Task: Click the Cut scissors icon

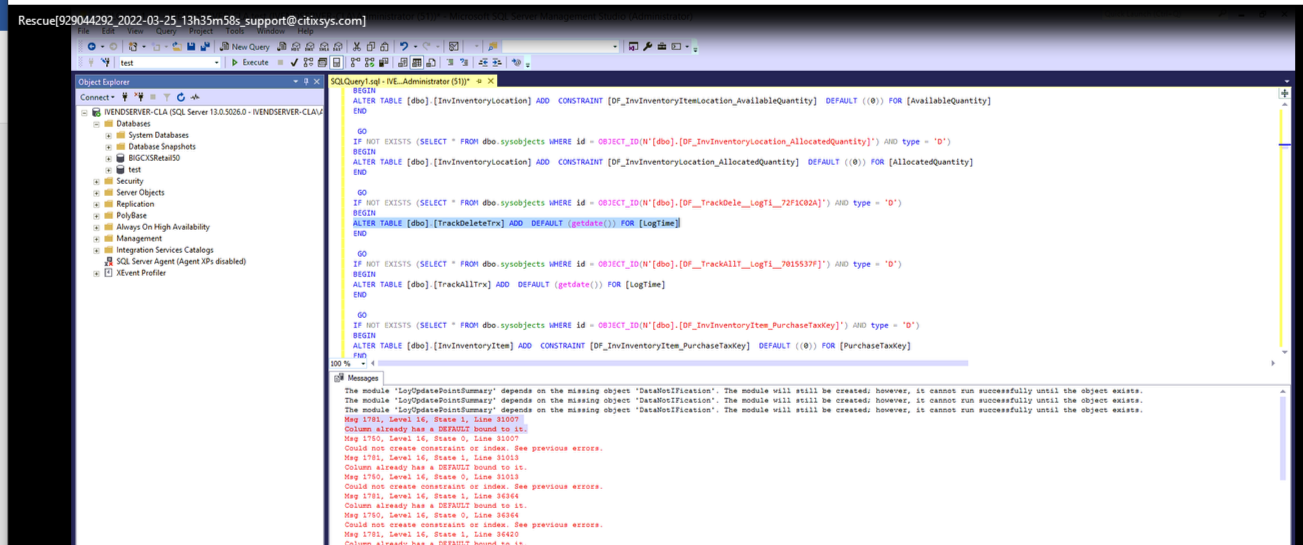Action: click(x=356, y=46)
